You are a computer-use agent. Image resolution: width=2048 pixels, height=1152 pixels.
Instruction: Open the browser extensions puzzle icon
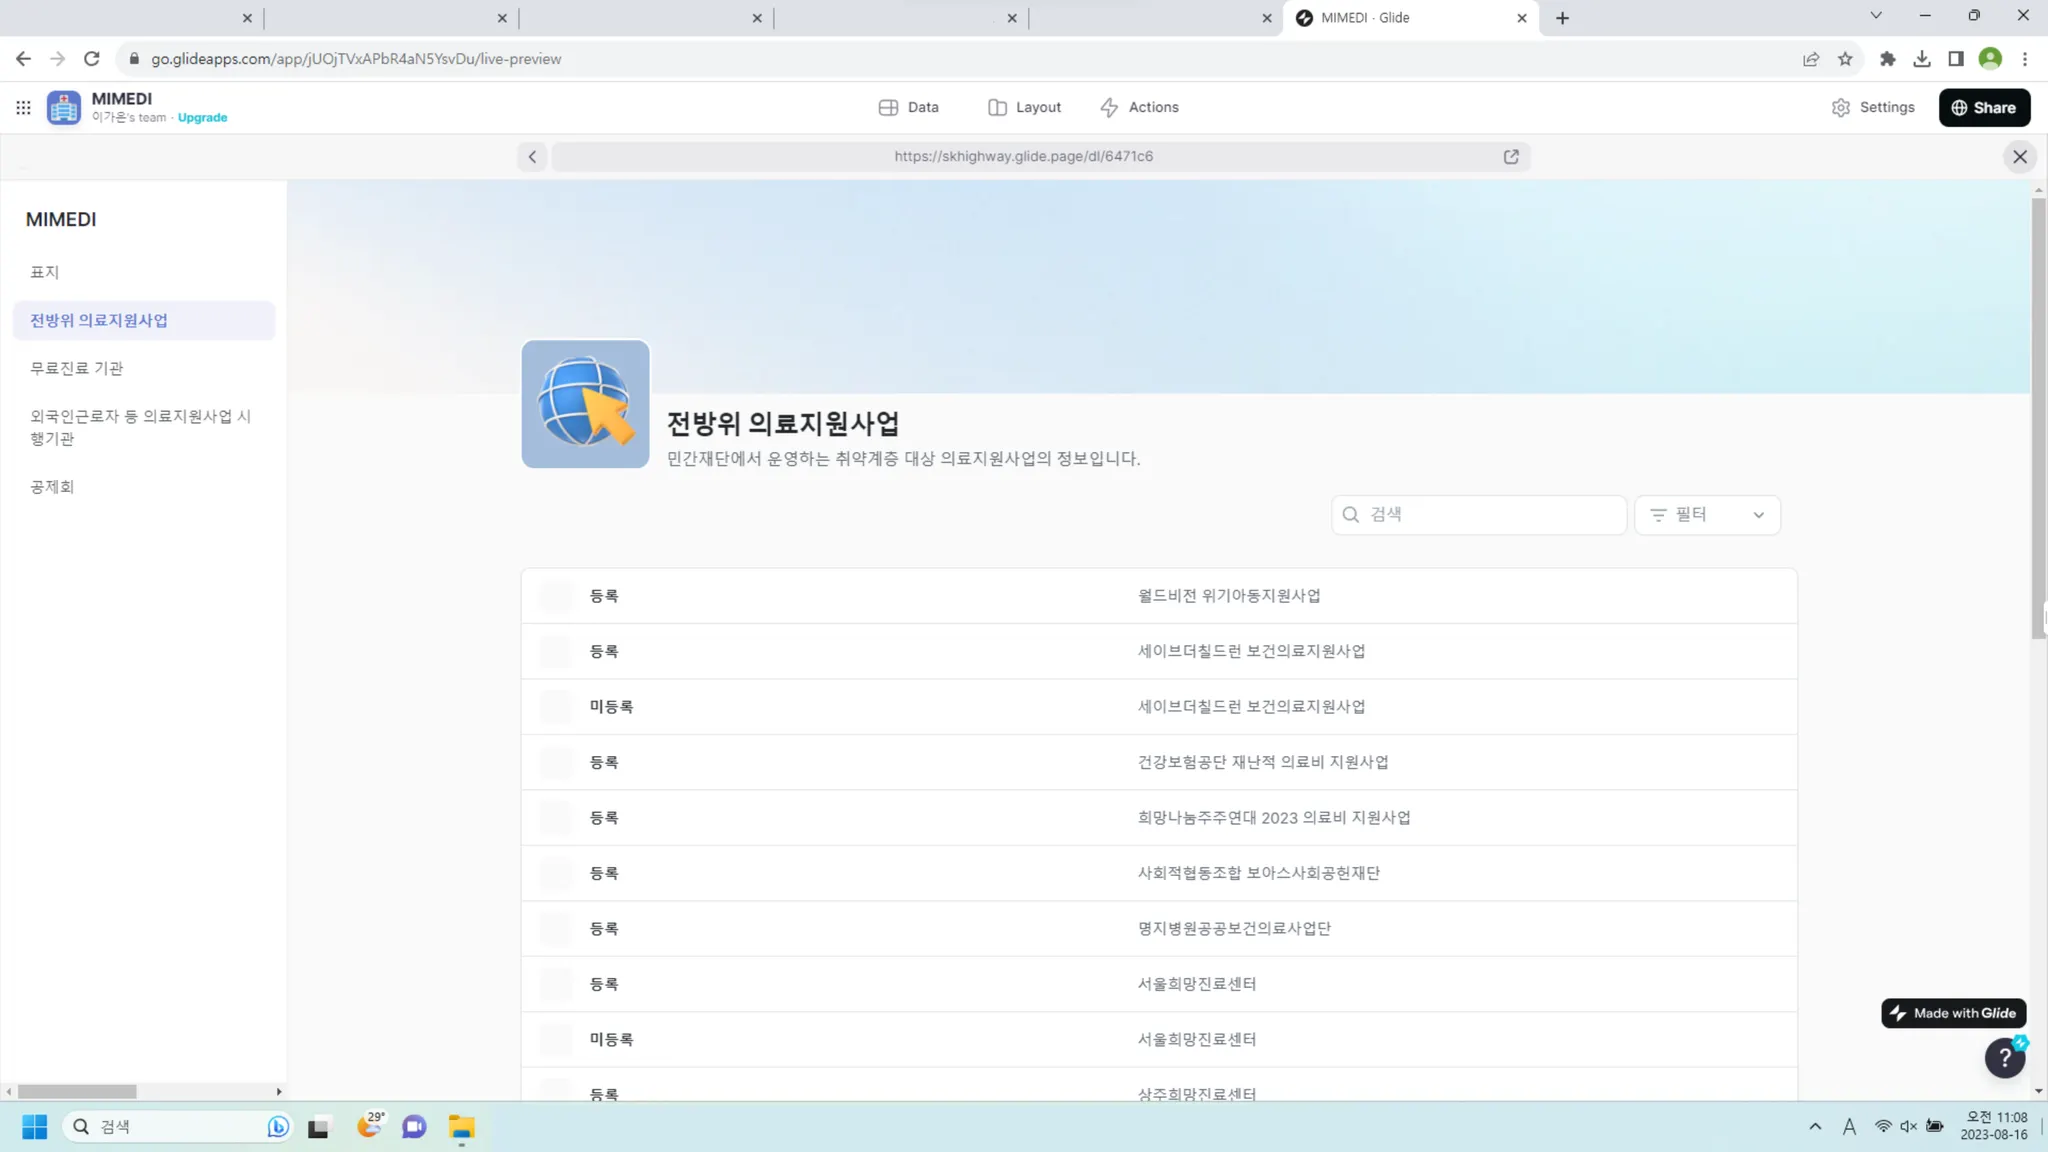[x=1887, y=59]
